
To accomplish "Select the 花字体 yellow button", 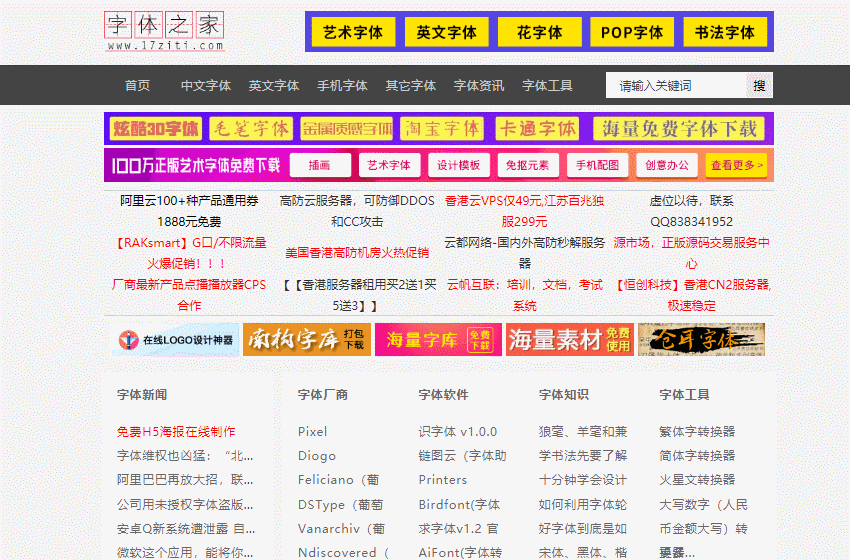I will tap(539, 32).
